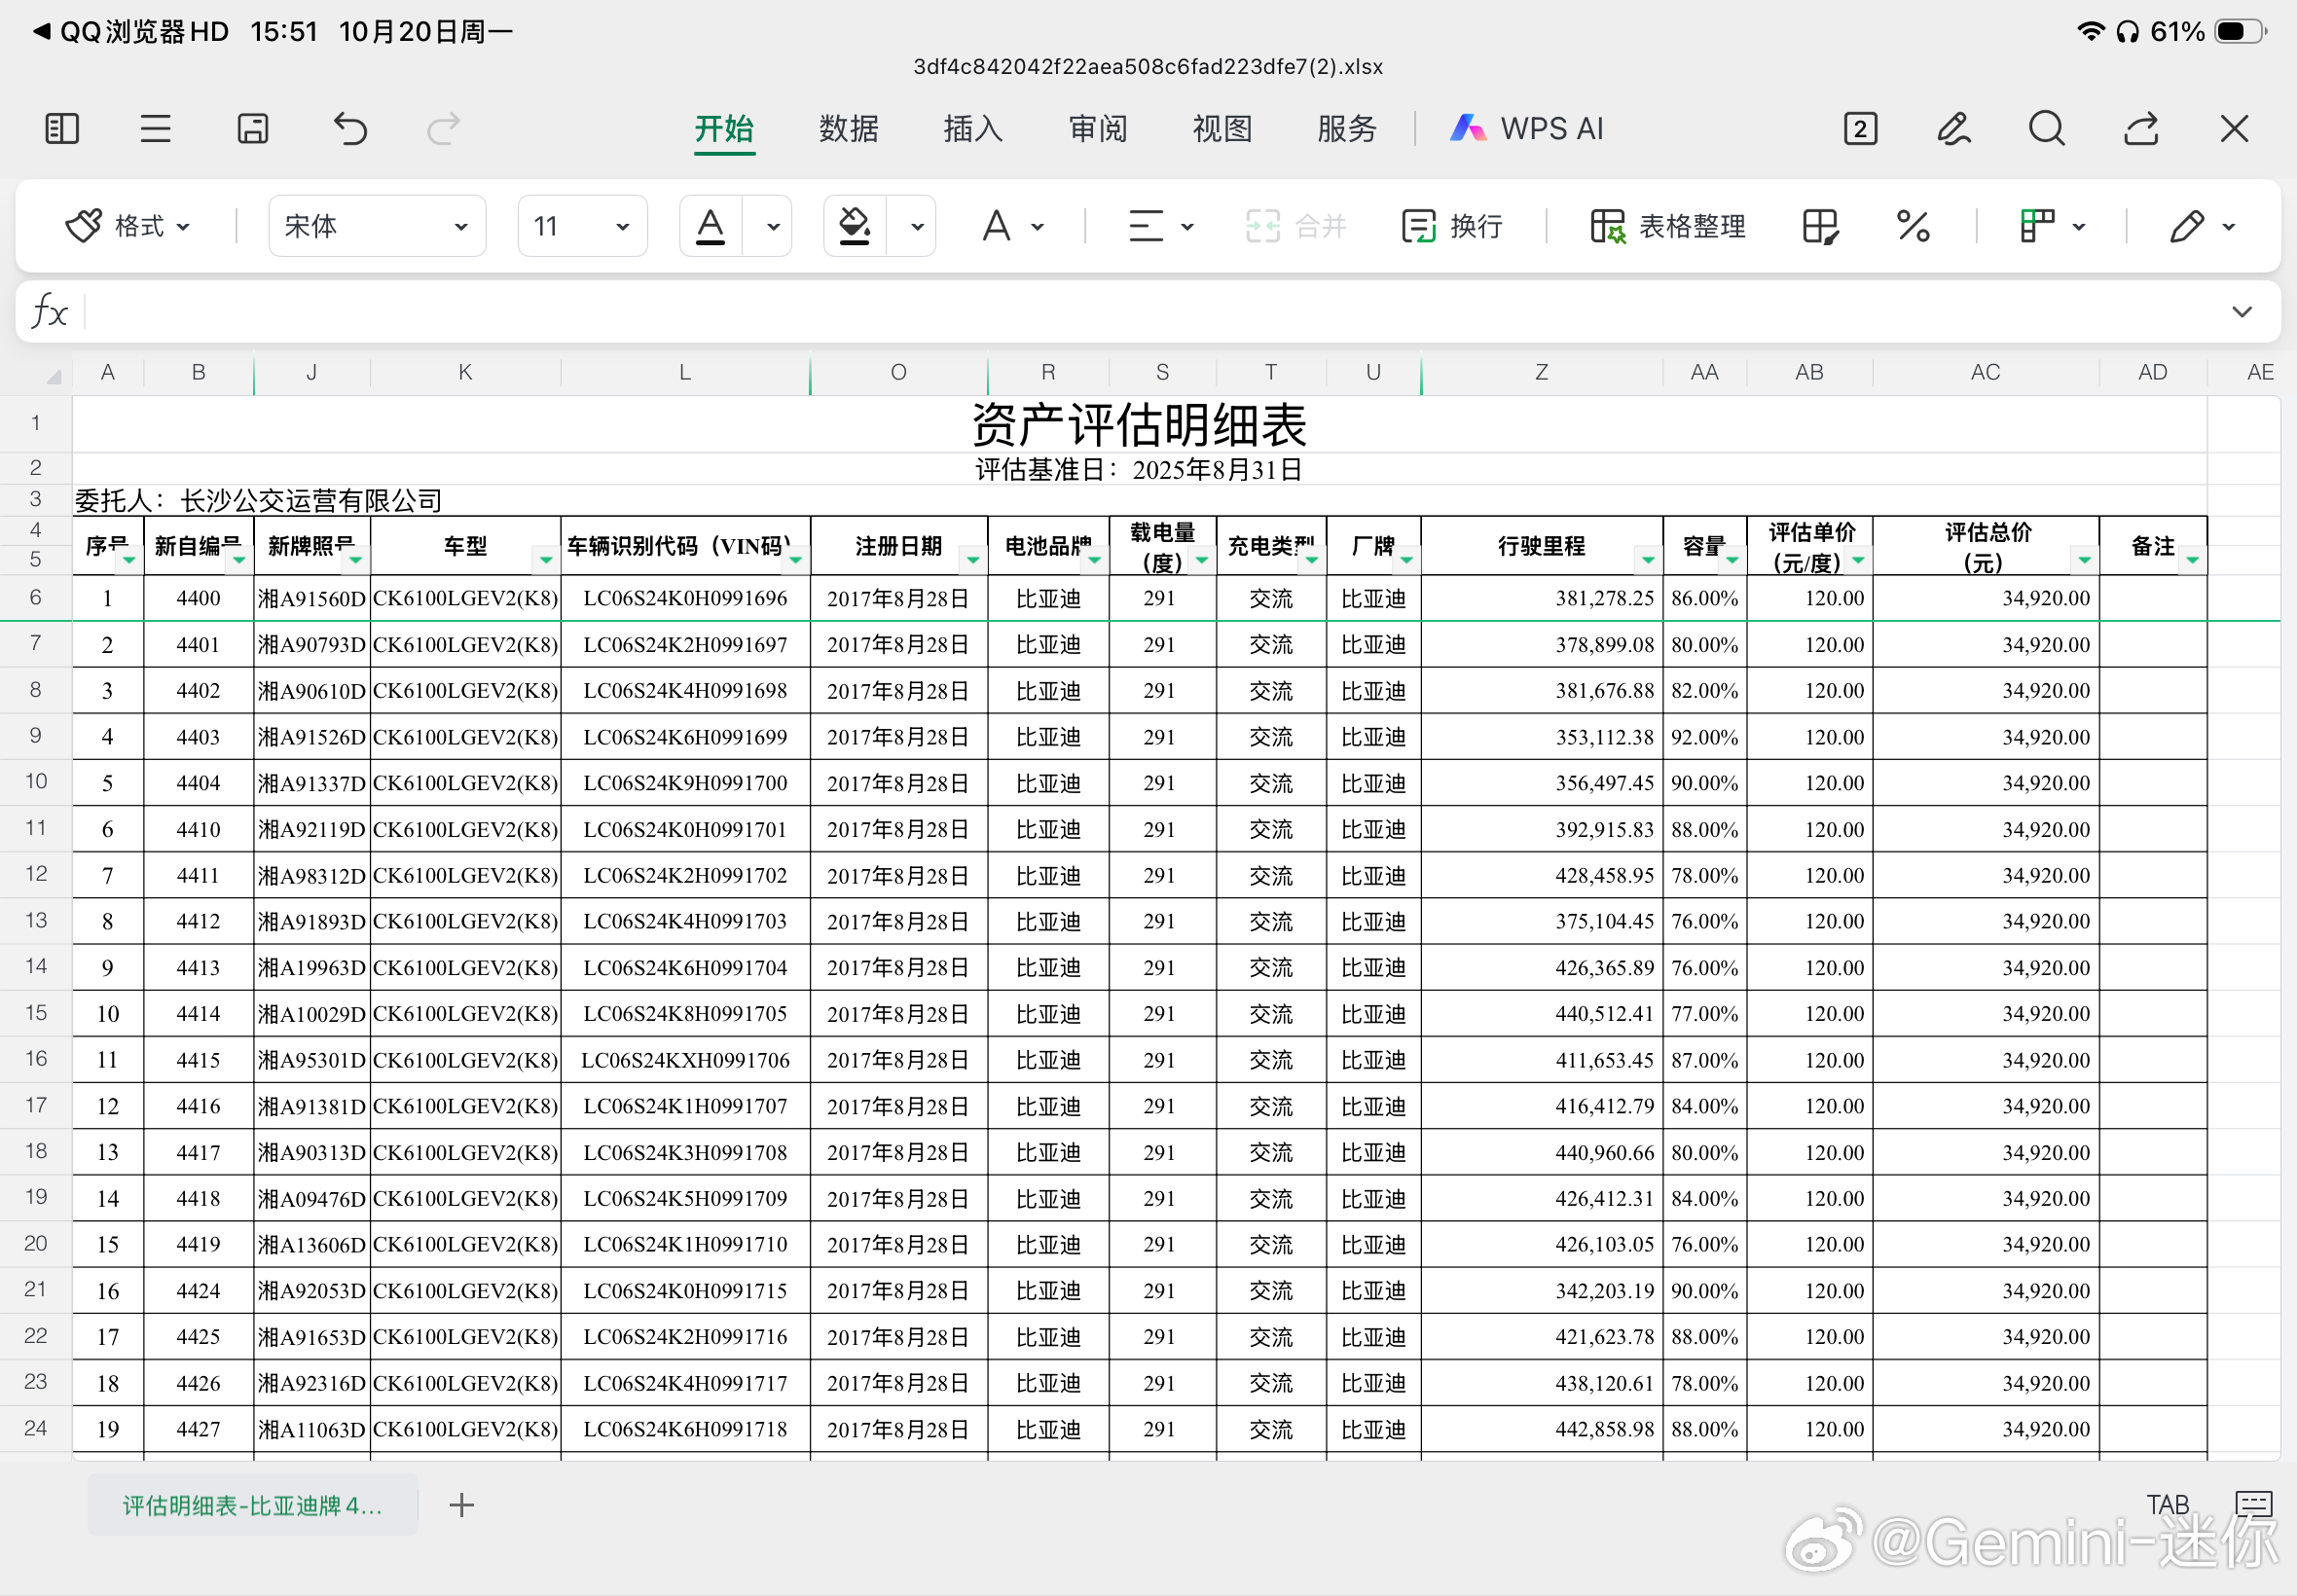The width and height of the screenshot is (2297, 1596).
Task: Click the fill color bucket swatch
Action: [x=854, y=226]
